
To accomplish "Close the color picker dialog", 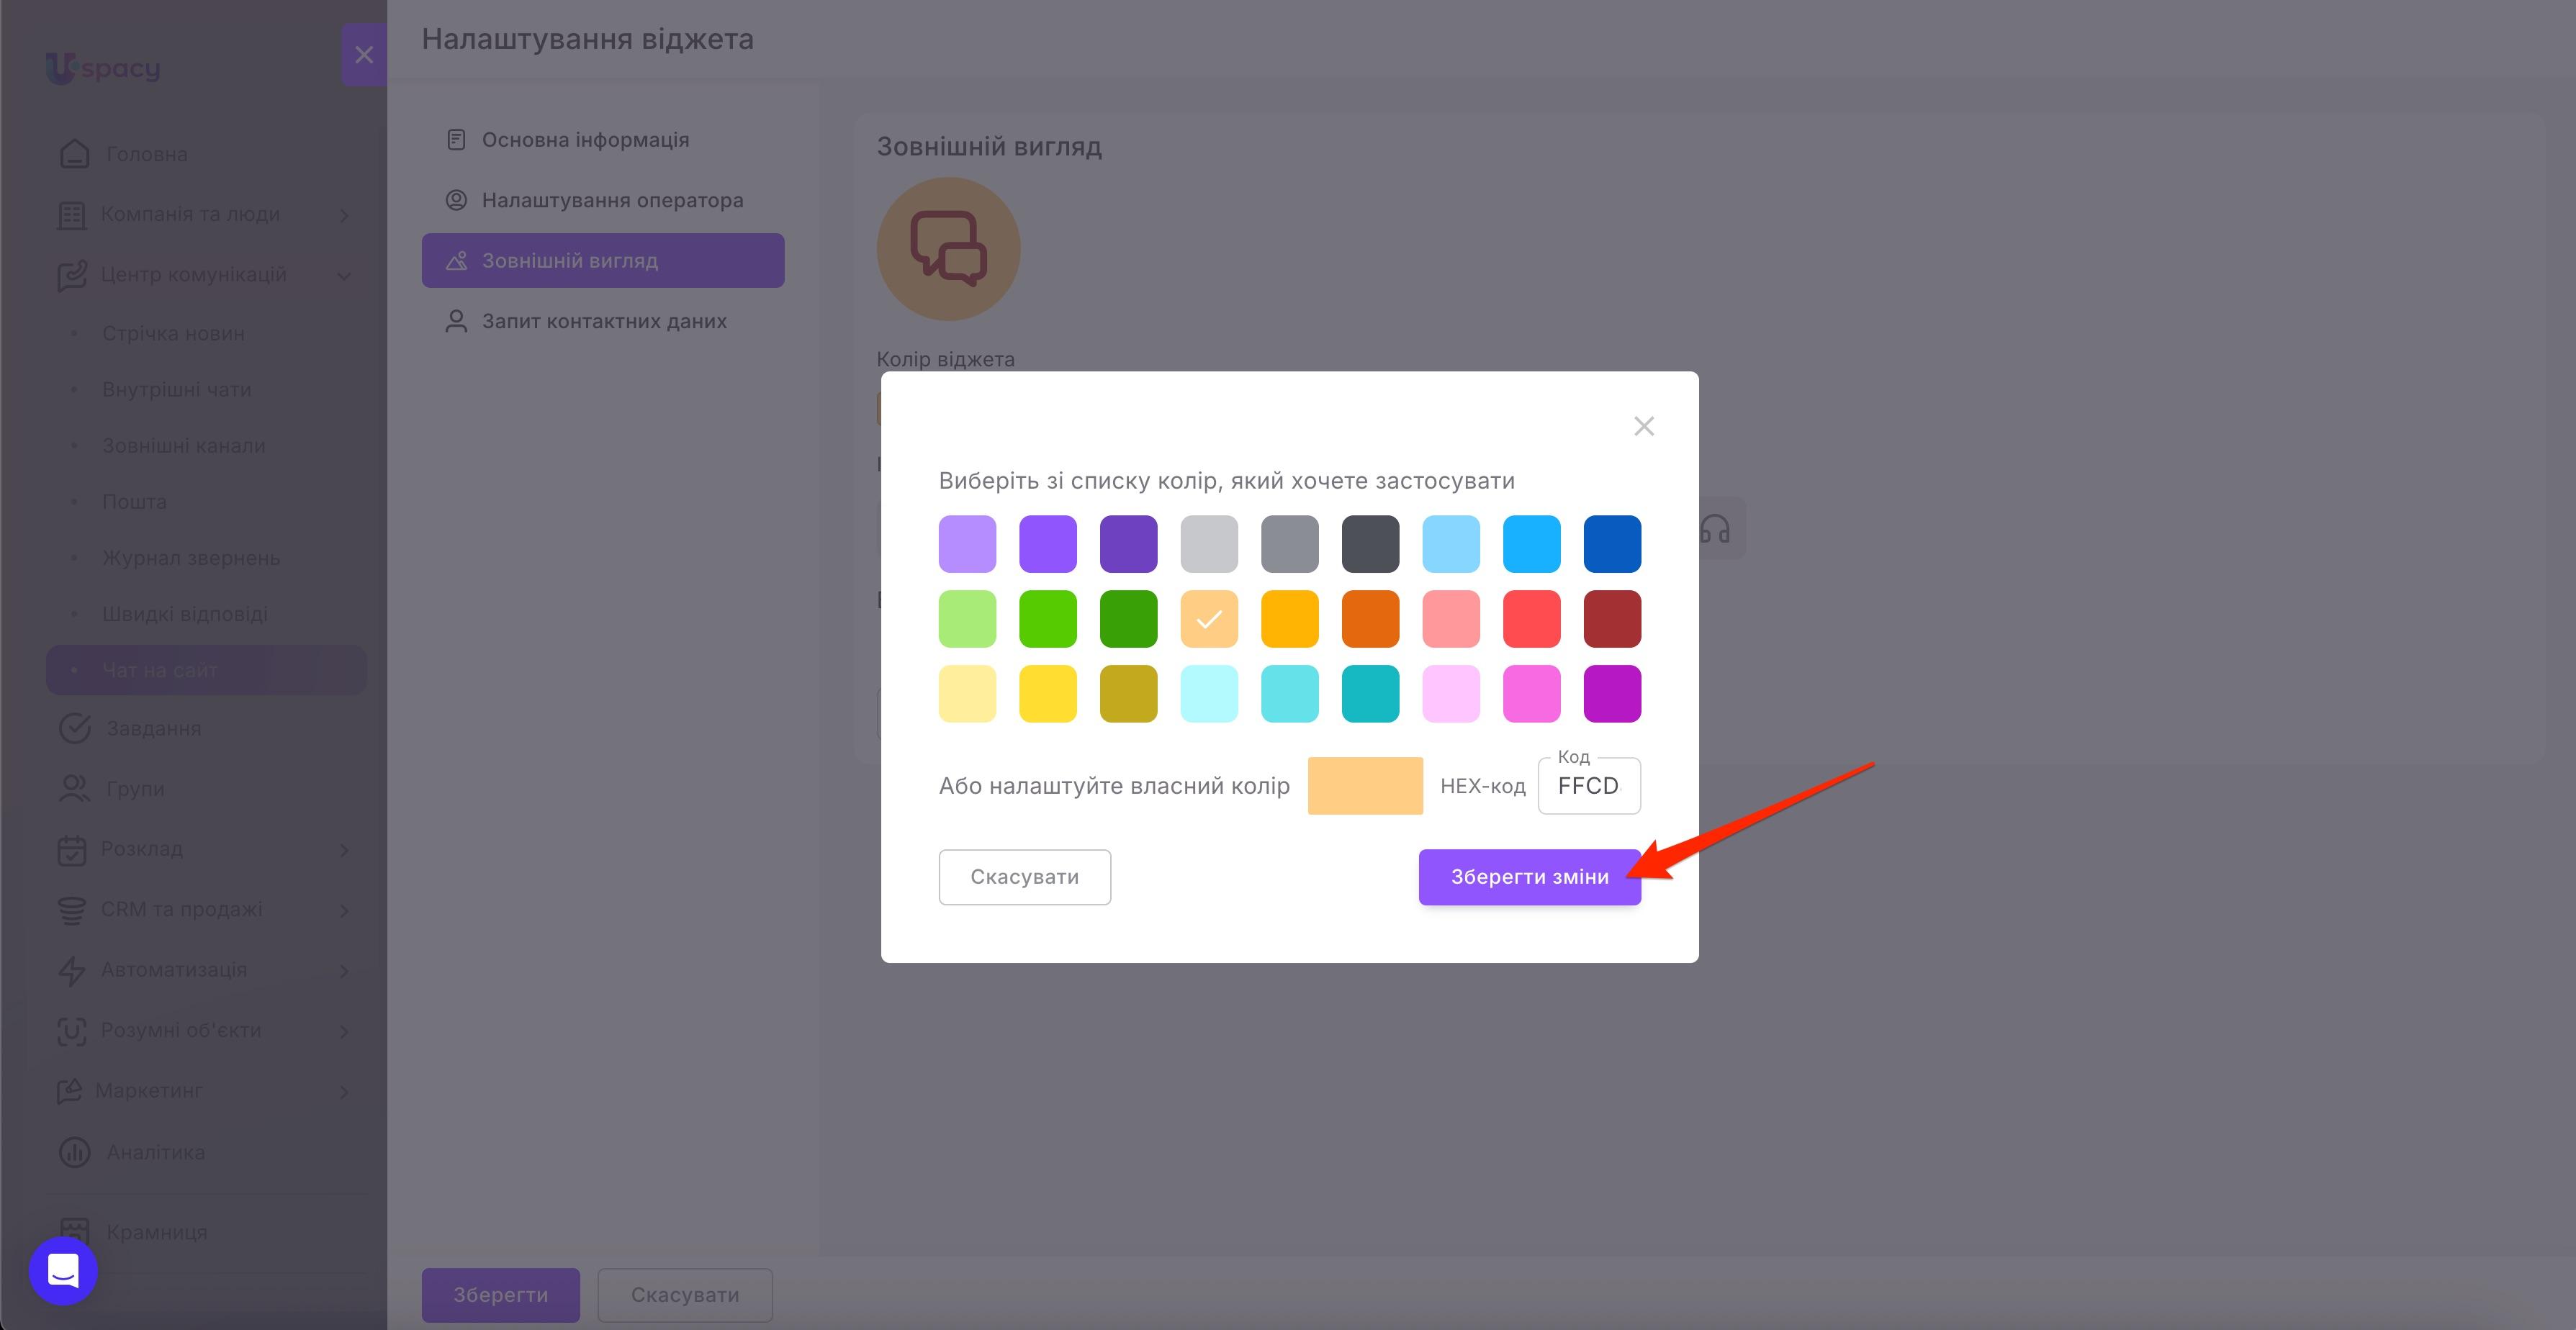I will 1644,426.
